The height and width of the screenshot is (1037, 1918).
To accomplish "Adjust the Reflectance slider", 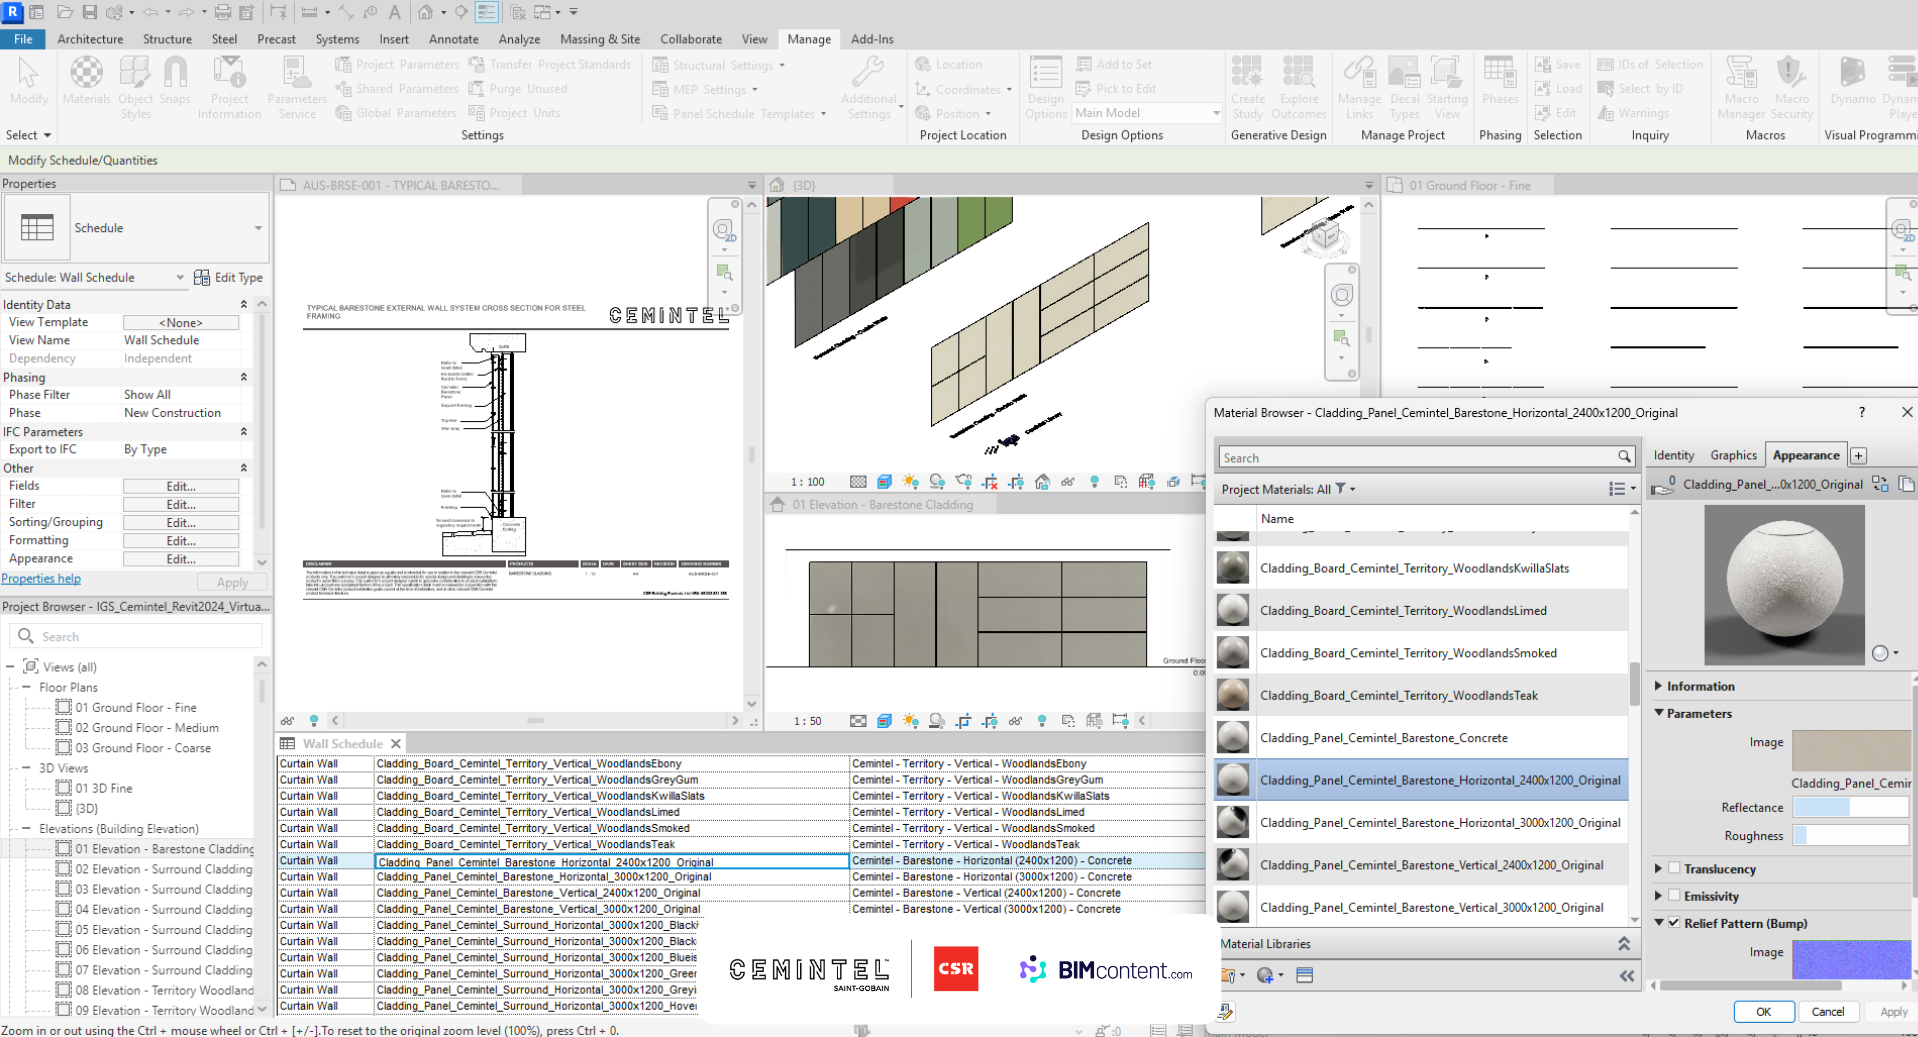I will point(1850,807).
